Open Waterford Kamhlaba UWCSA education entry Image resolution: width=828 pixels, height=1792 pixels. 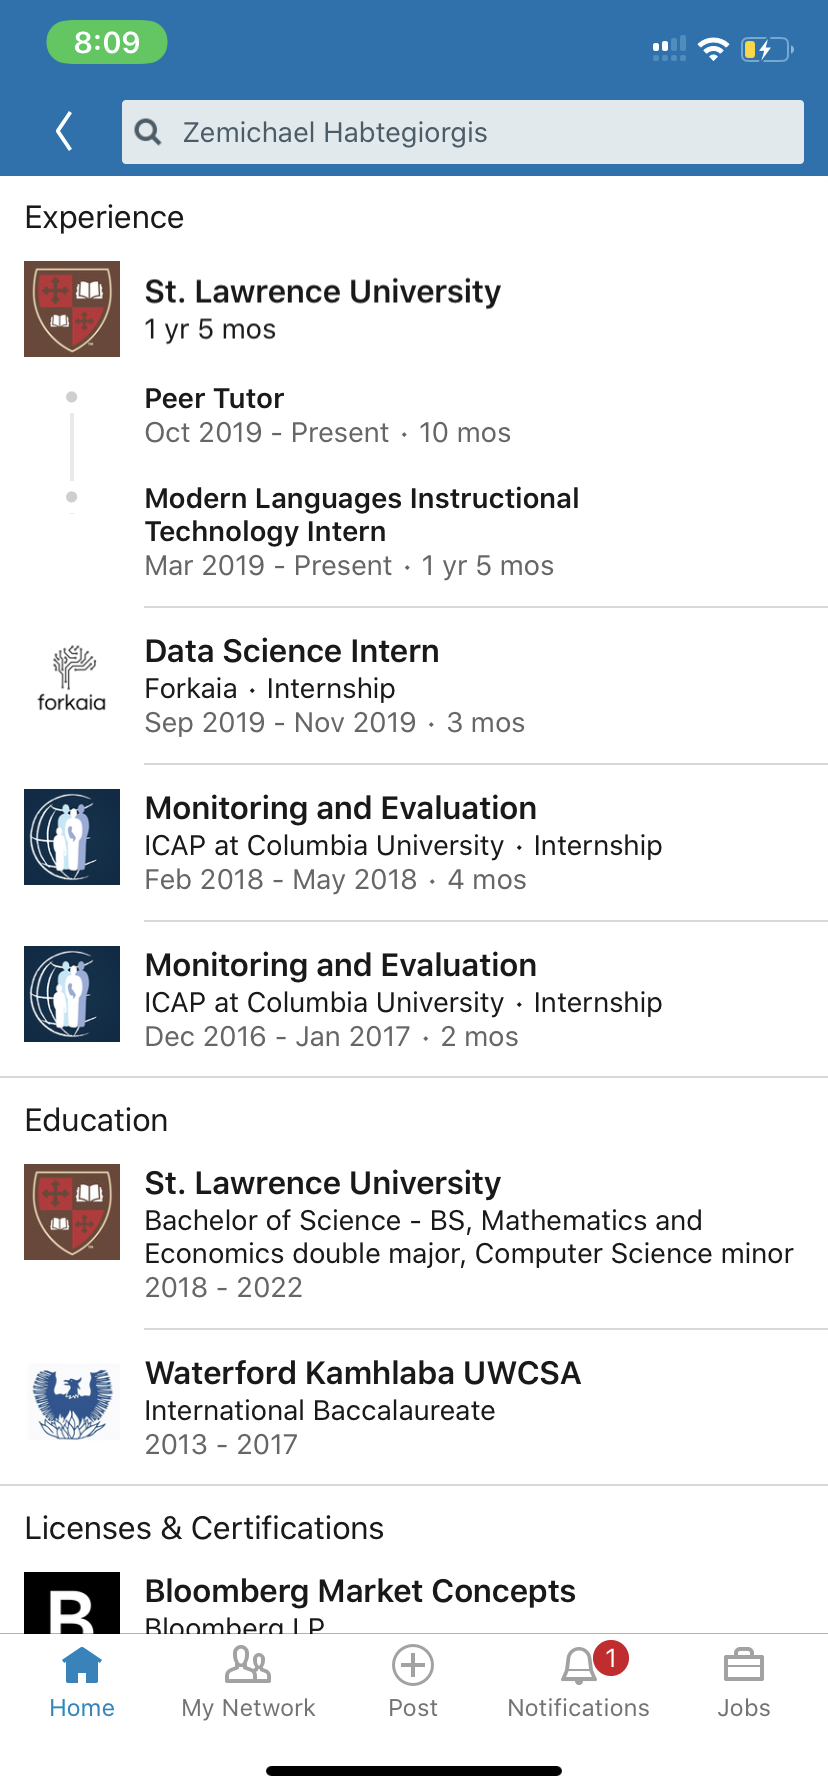pos(362,1373)
